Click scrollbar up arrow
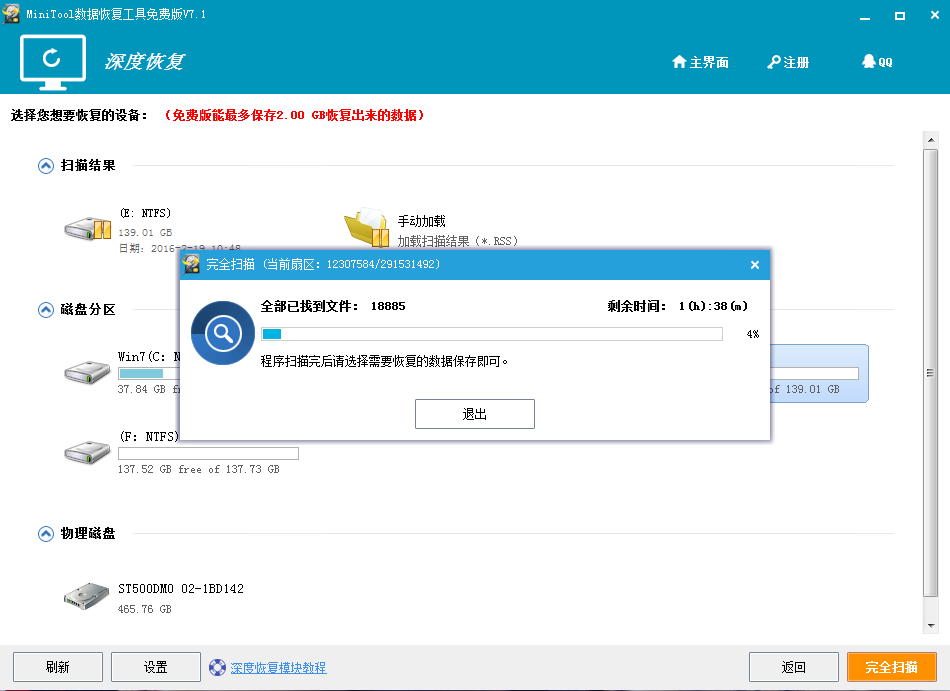950x691 pixels. point(931,140)
